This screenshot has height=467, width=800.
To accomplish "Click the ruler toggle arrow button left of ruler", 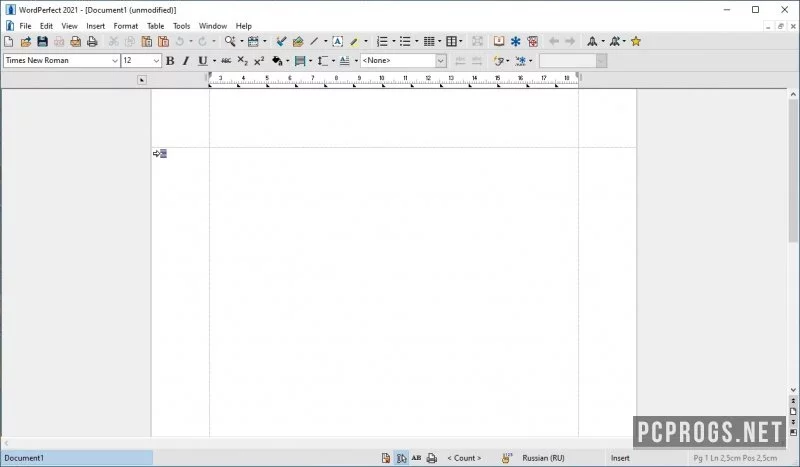I will (142, 80).
